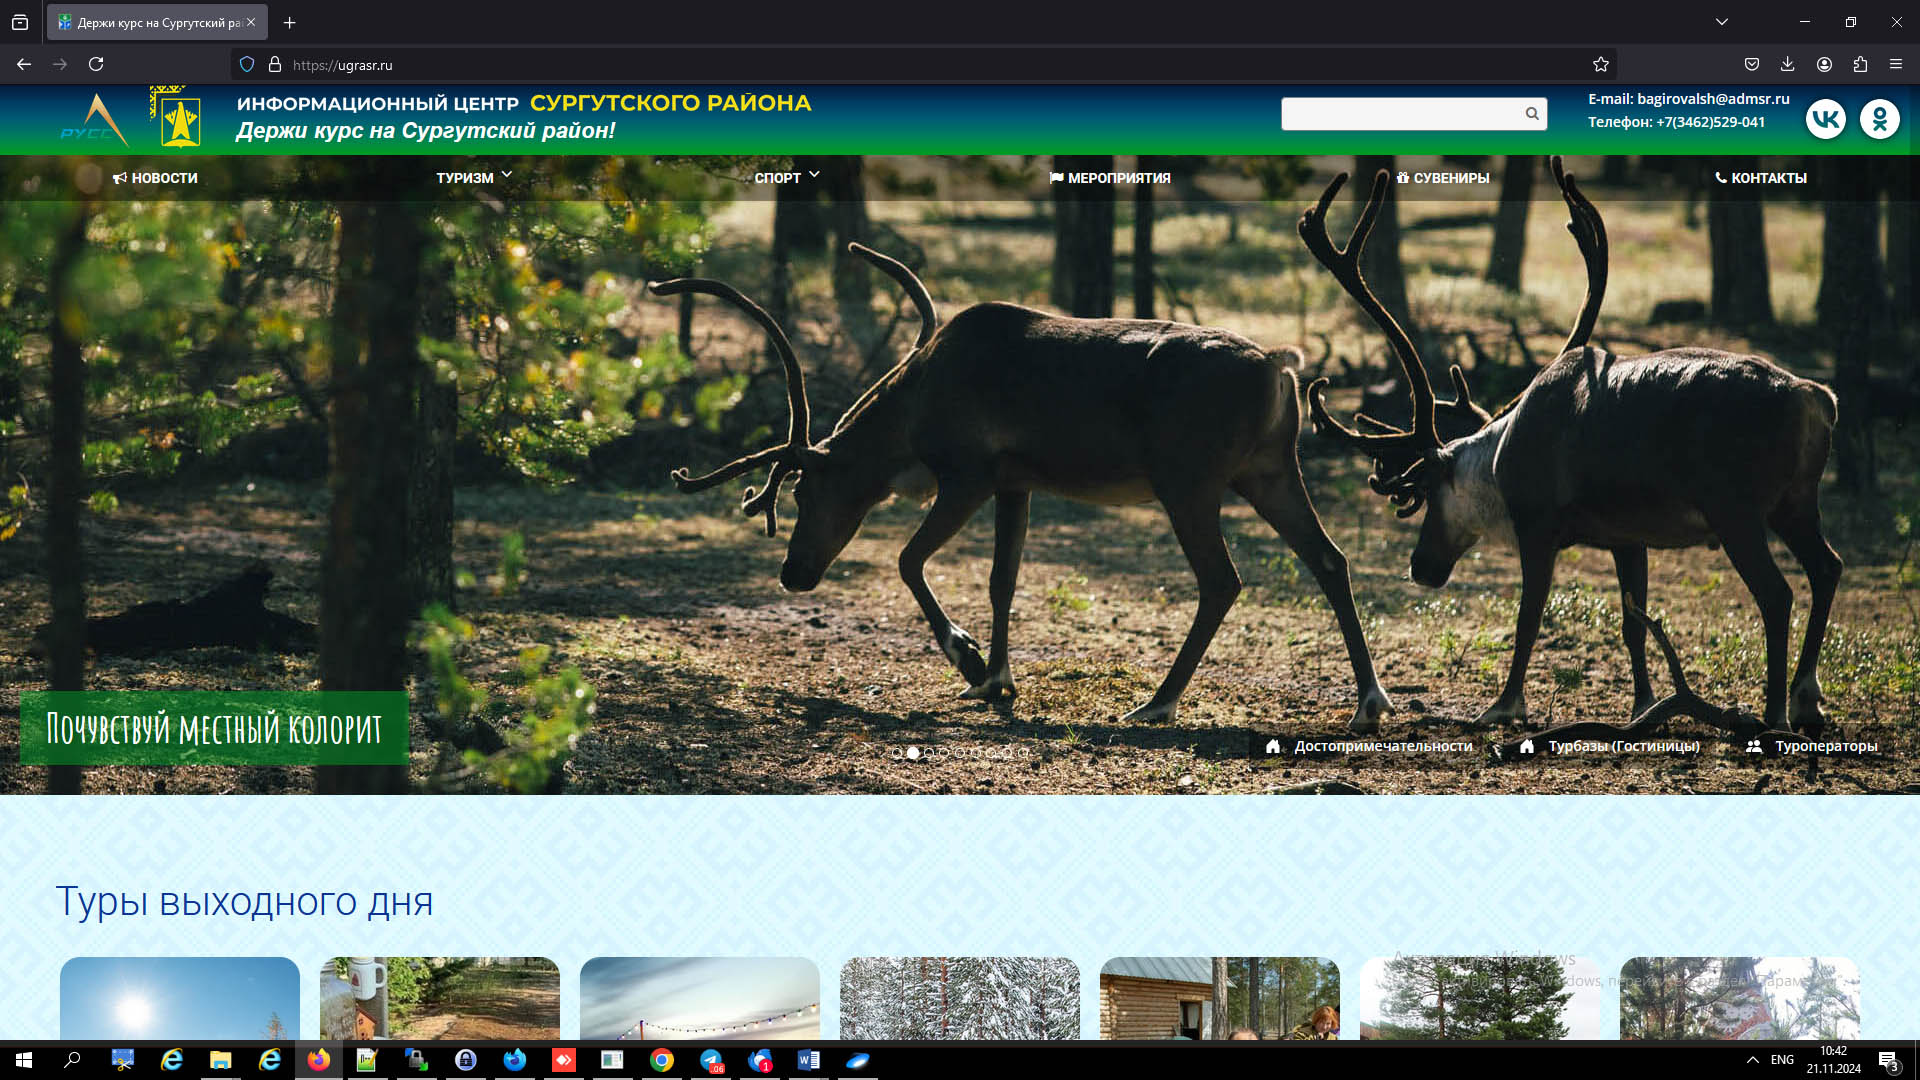1920x1080 pixels.
Task: Bookmark page with the star icon
Action: pyautogui.click(x=1600, y=65)
